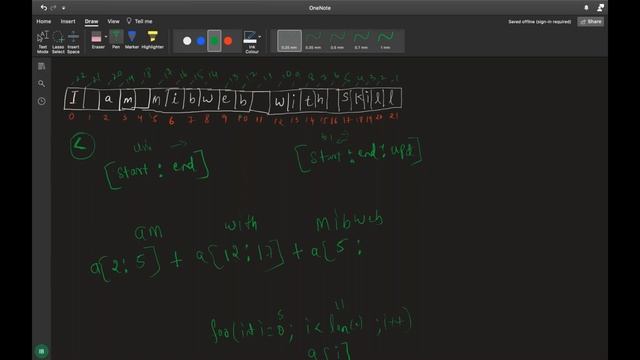Expand the Ink Colour dropdown arrow
Image resolution: width=640 pixels, height=360 pixels.
coord(260,37)
